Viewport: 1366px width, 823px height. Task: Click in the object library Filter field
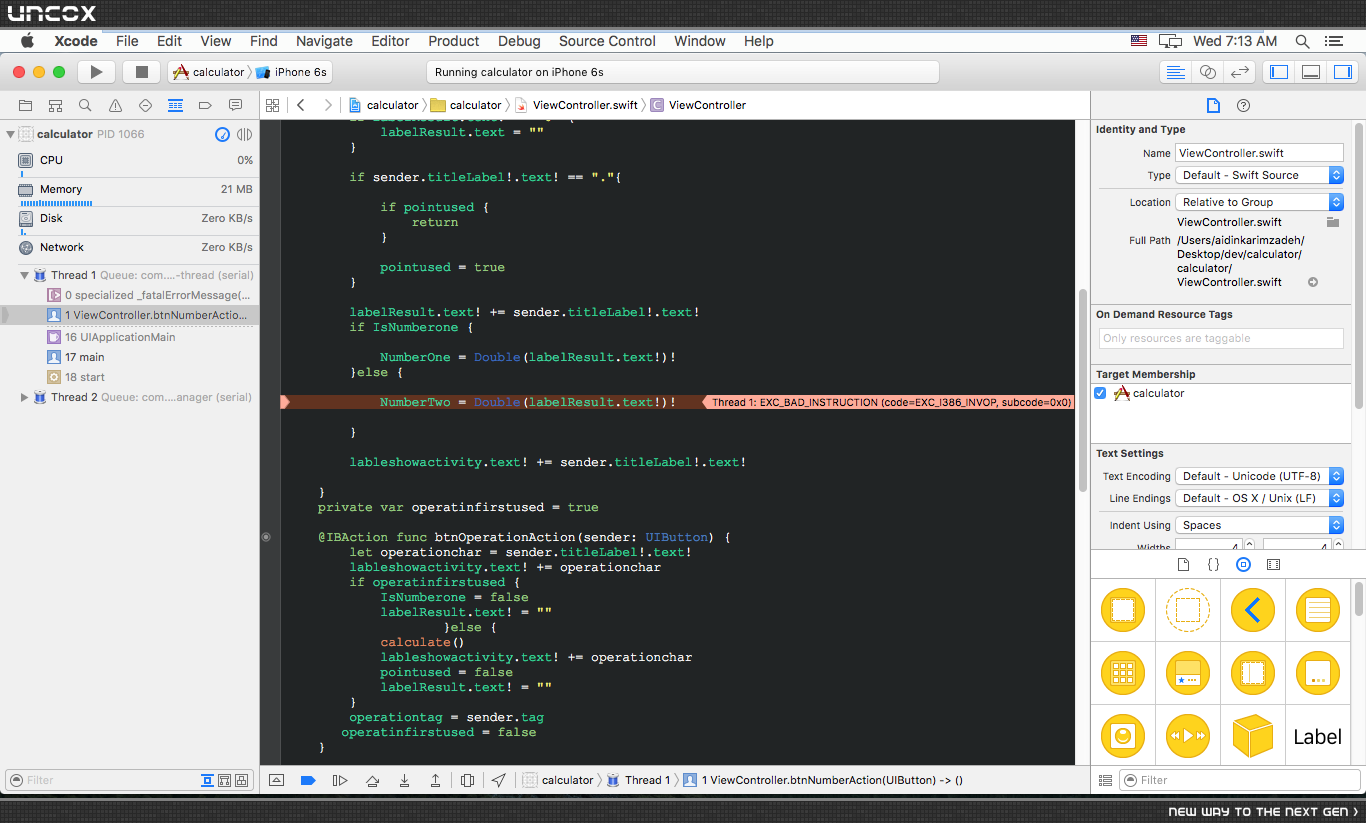tap(1240, 780)
